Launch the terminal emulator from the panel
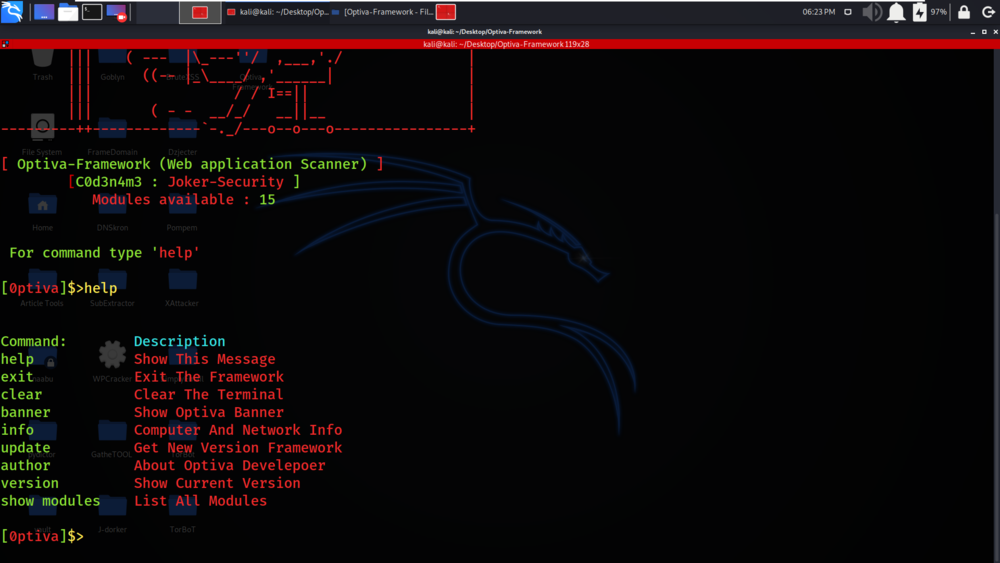The height and width of the screenshot is (563, 1000). click(x=92, y=11)
